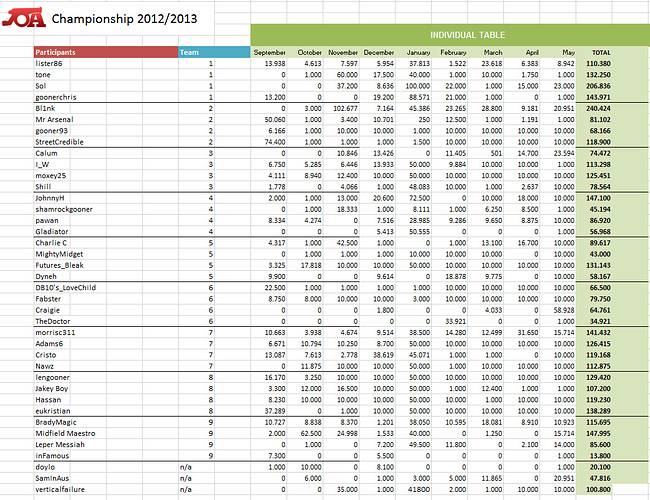
Task: Select participant cell Fabster
Action: (48, 299)
